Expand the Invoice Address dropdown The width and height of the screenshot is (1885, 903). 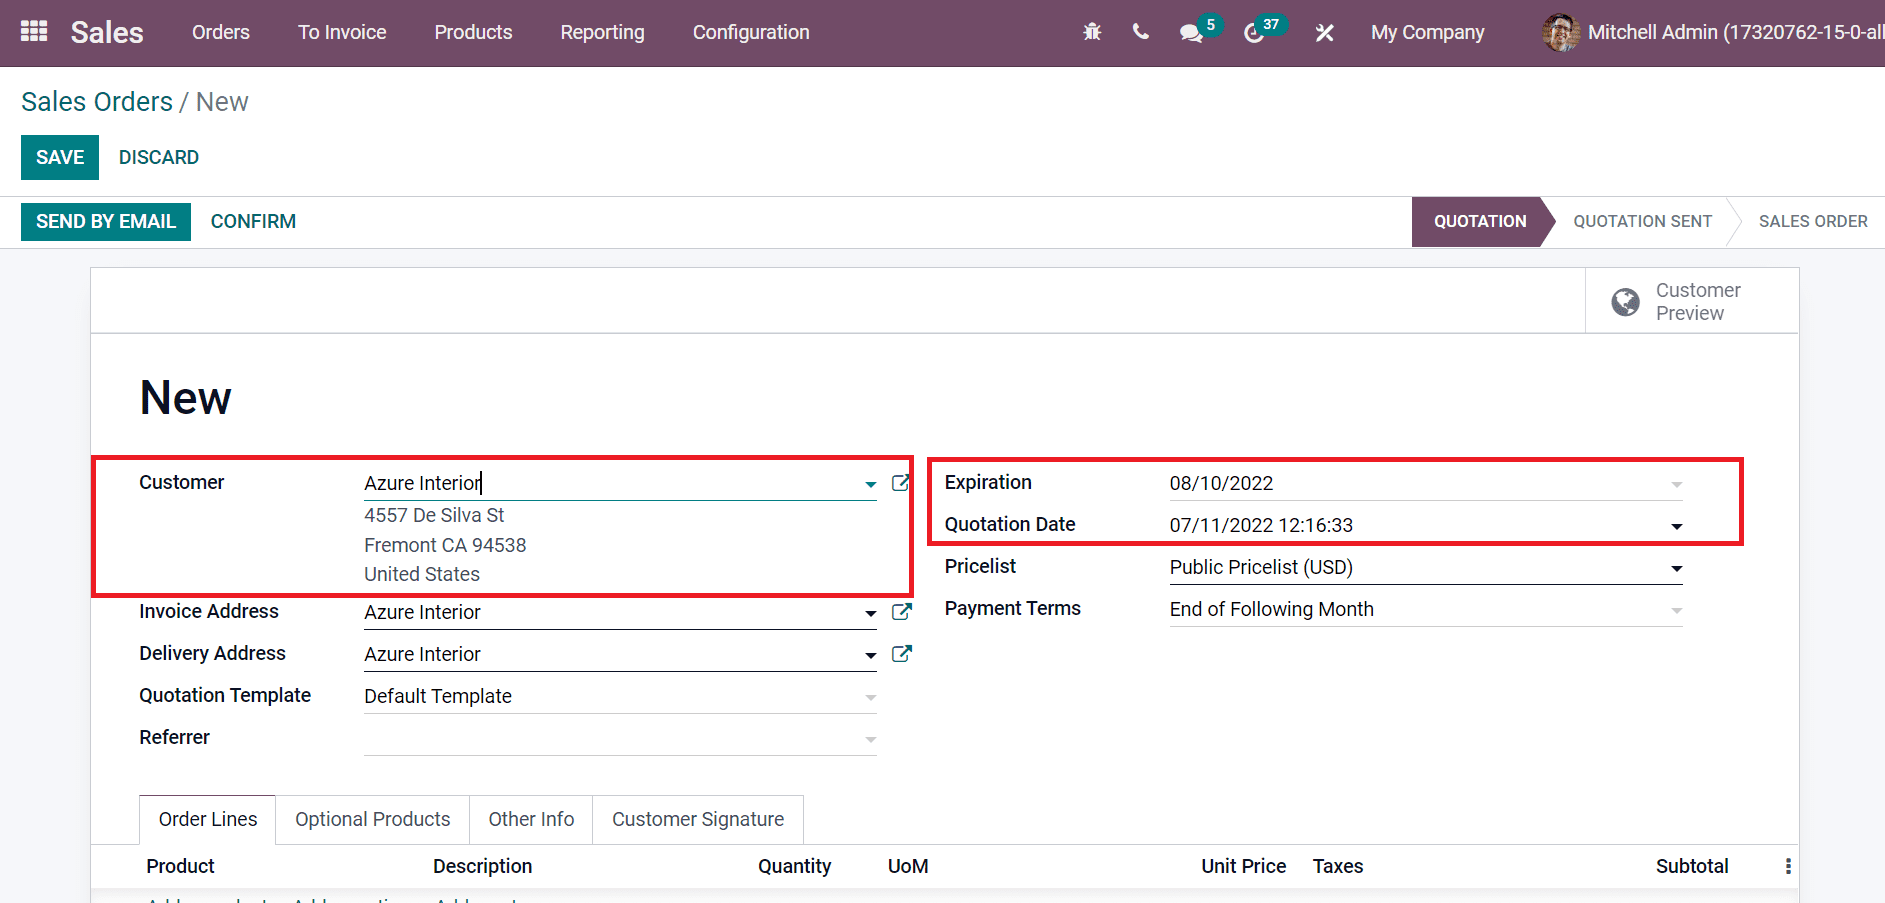coord(870,613)
